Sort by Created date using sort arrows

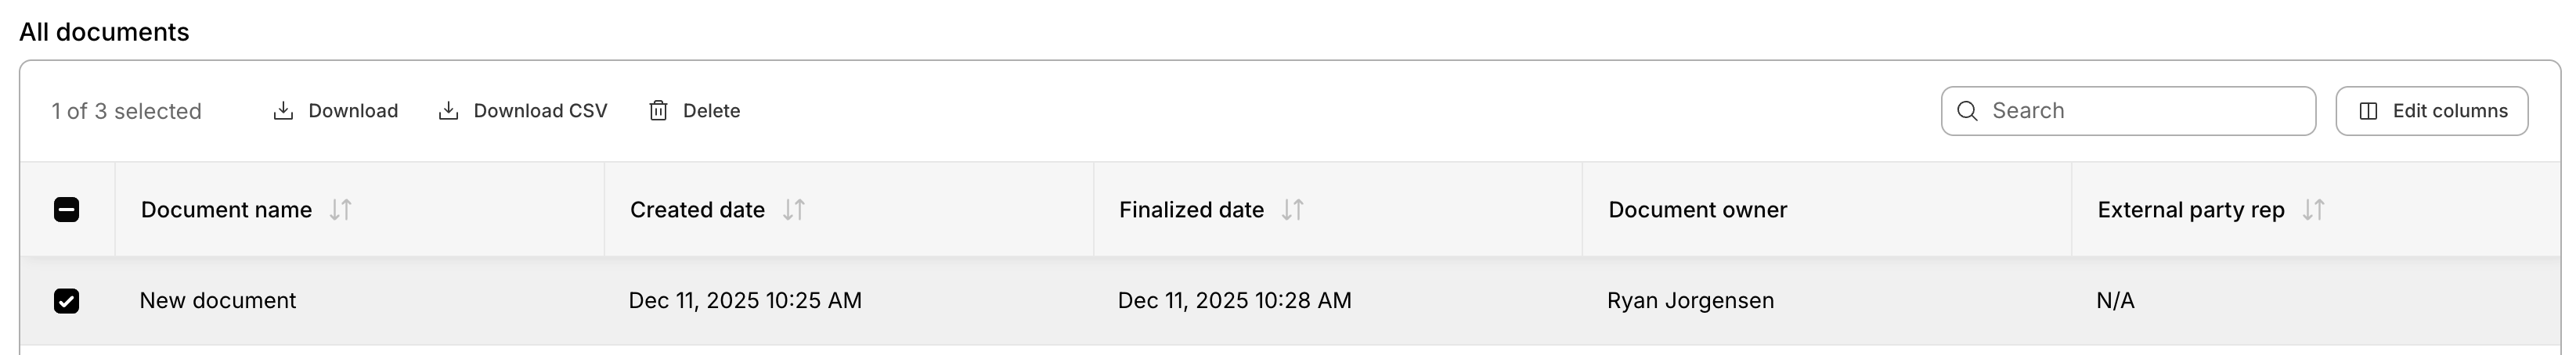pyautogui.click(x=794, y=210)
